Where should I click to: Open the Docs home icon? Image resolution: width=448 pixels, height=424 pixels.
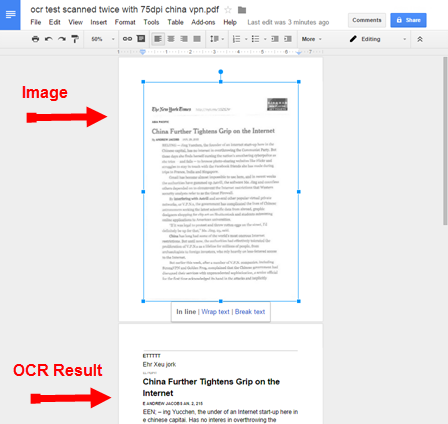[x=10, y=15]
